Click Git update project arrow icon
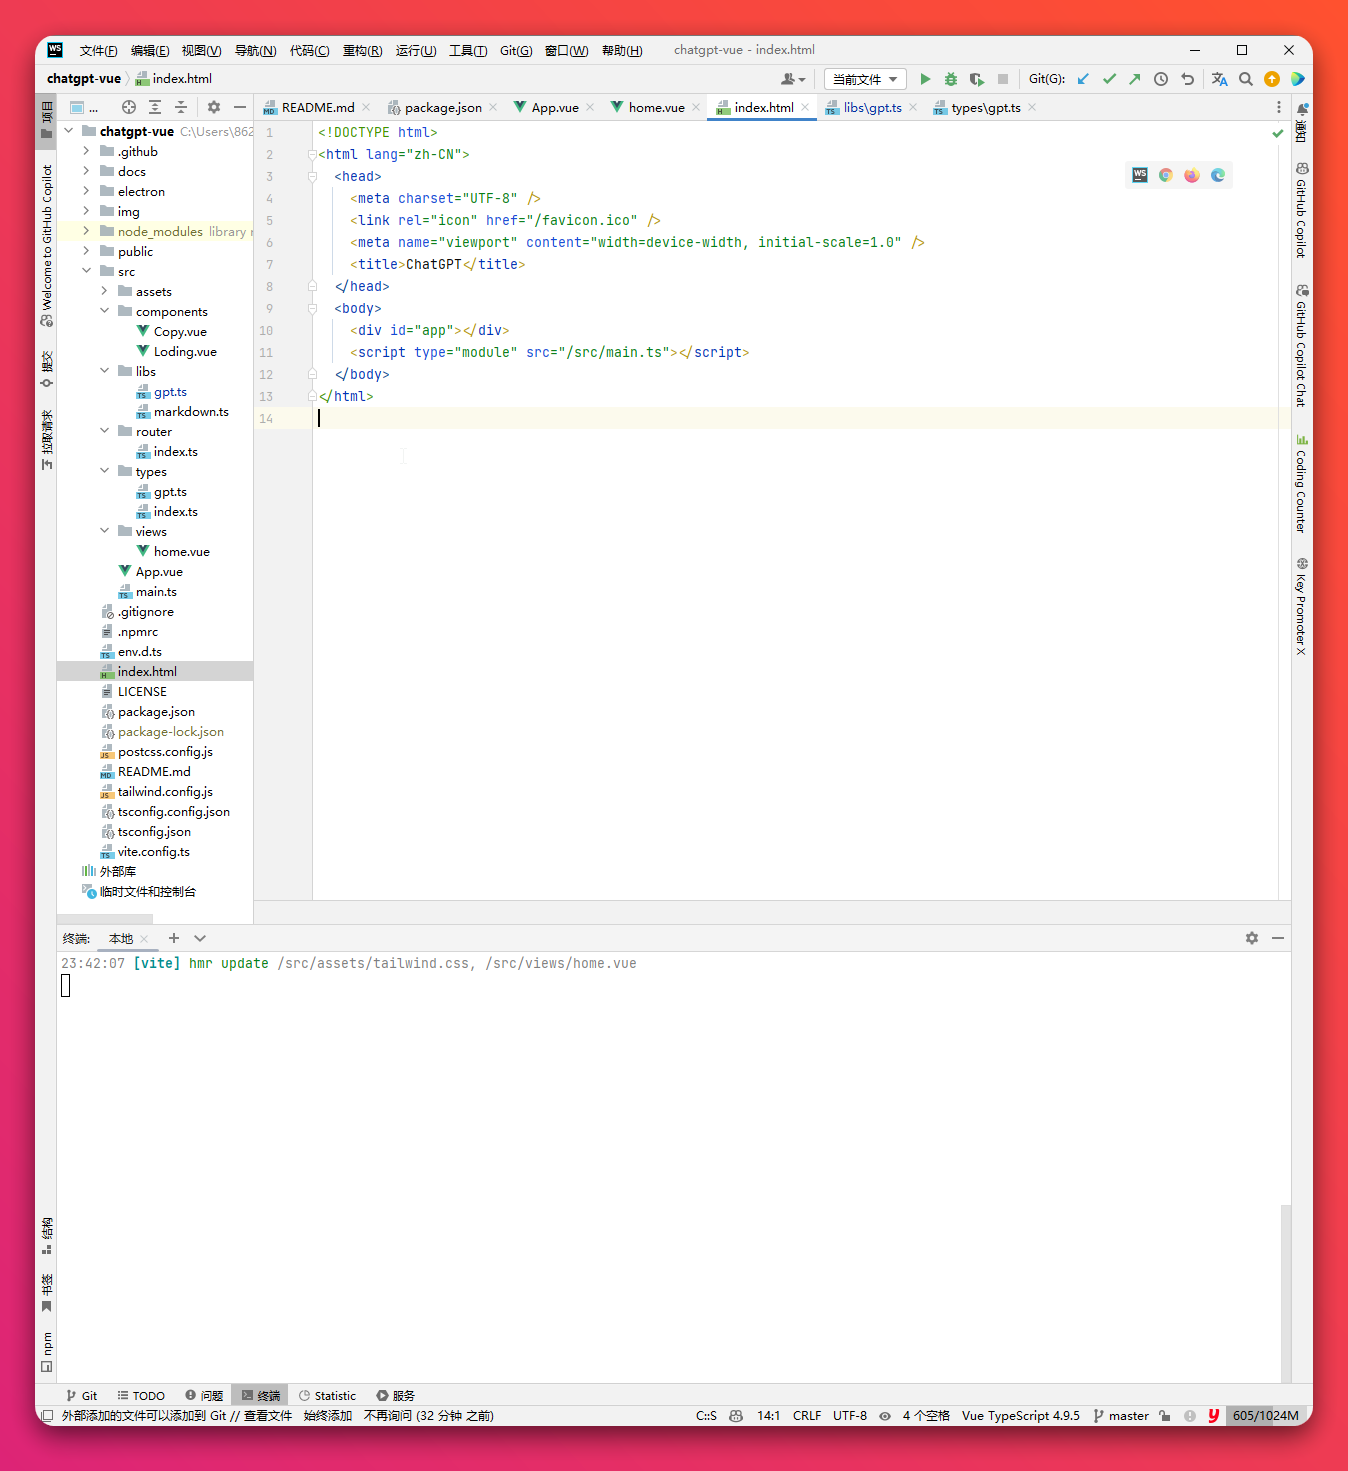The width and height of the screenshot is (1348, 1471). (1083, 79)
